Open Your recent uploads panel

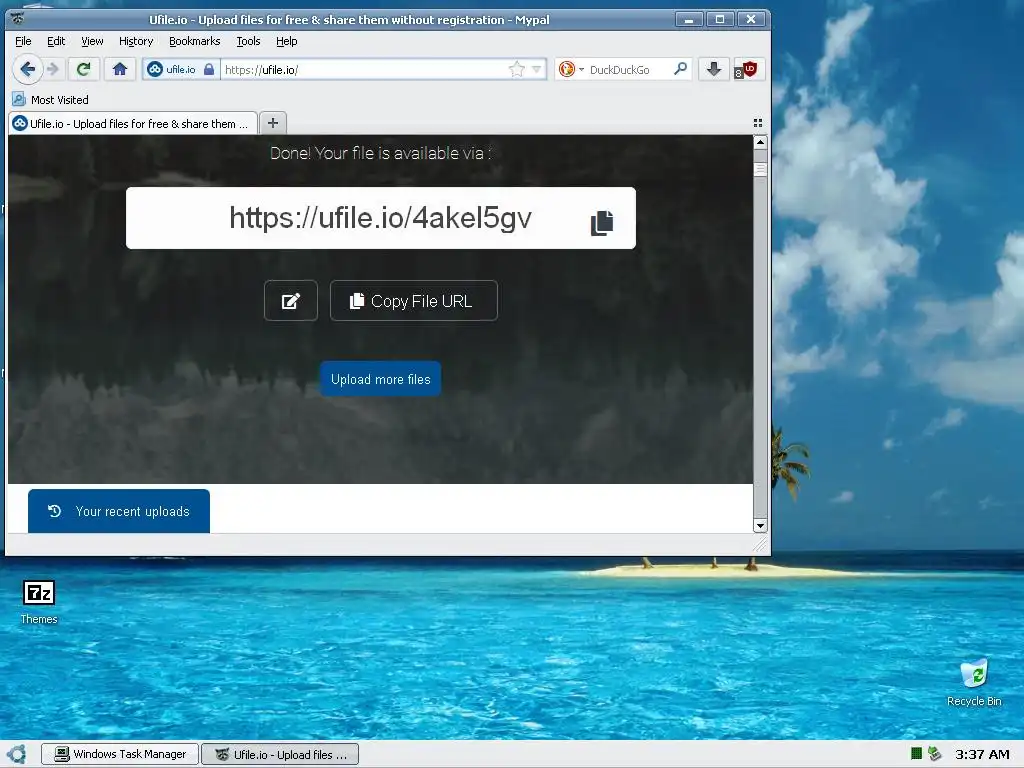point(119,511)
